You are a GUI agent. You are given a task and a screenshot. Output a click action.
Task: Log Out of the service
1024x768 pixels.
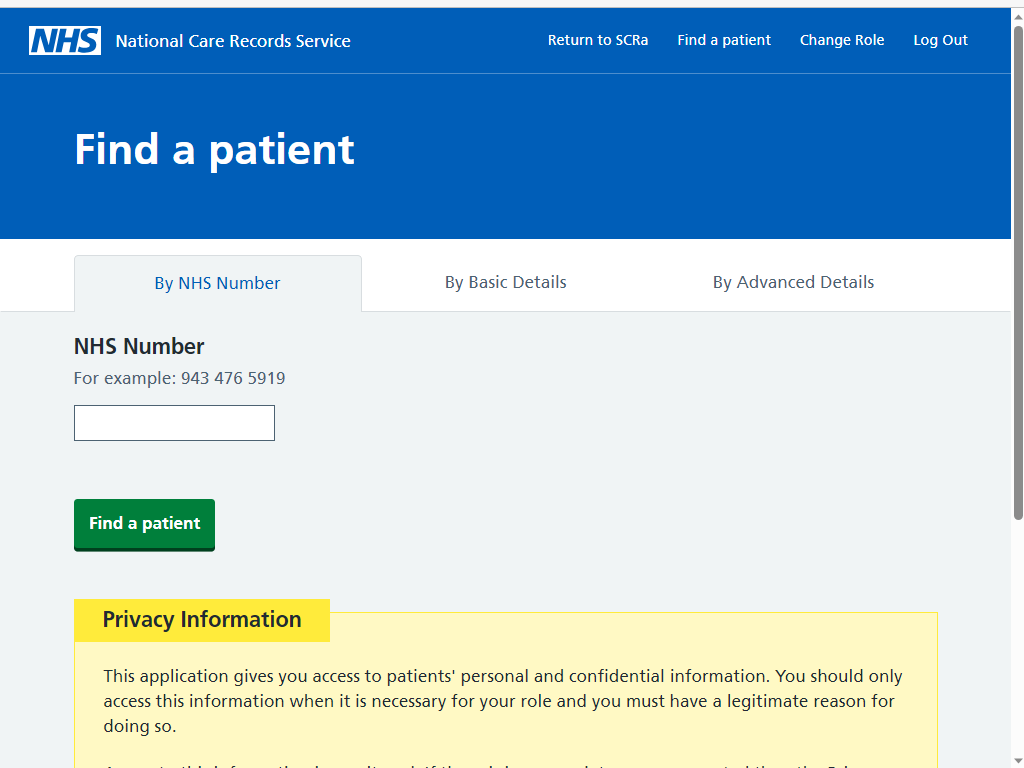[x=940, y=40]
